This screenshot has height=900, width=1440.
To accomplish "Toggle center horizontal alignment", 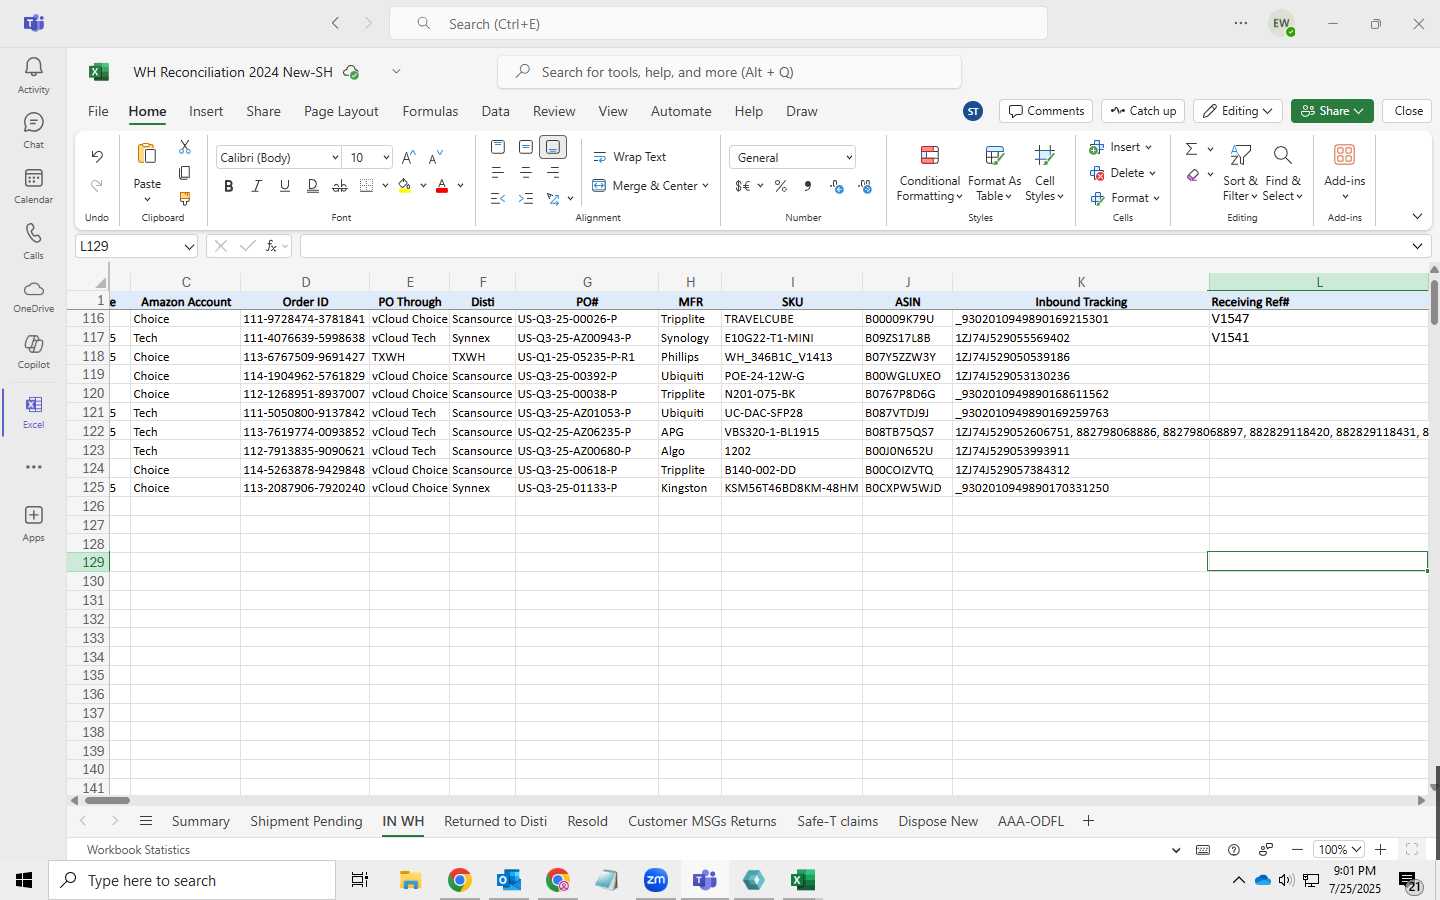I will [526, 173].
